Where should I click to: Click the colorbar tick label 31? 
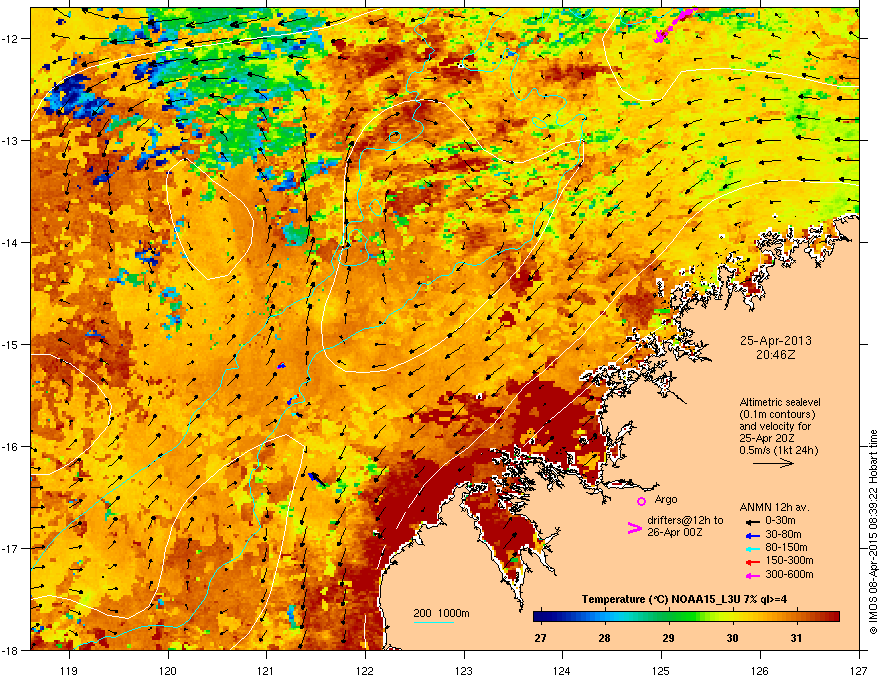coord(796,638)
